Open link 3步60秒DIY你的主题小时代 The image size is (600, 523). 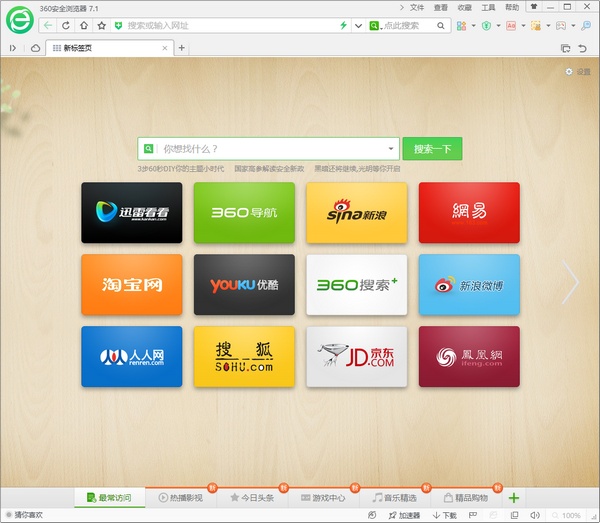point(181,169)
